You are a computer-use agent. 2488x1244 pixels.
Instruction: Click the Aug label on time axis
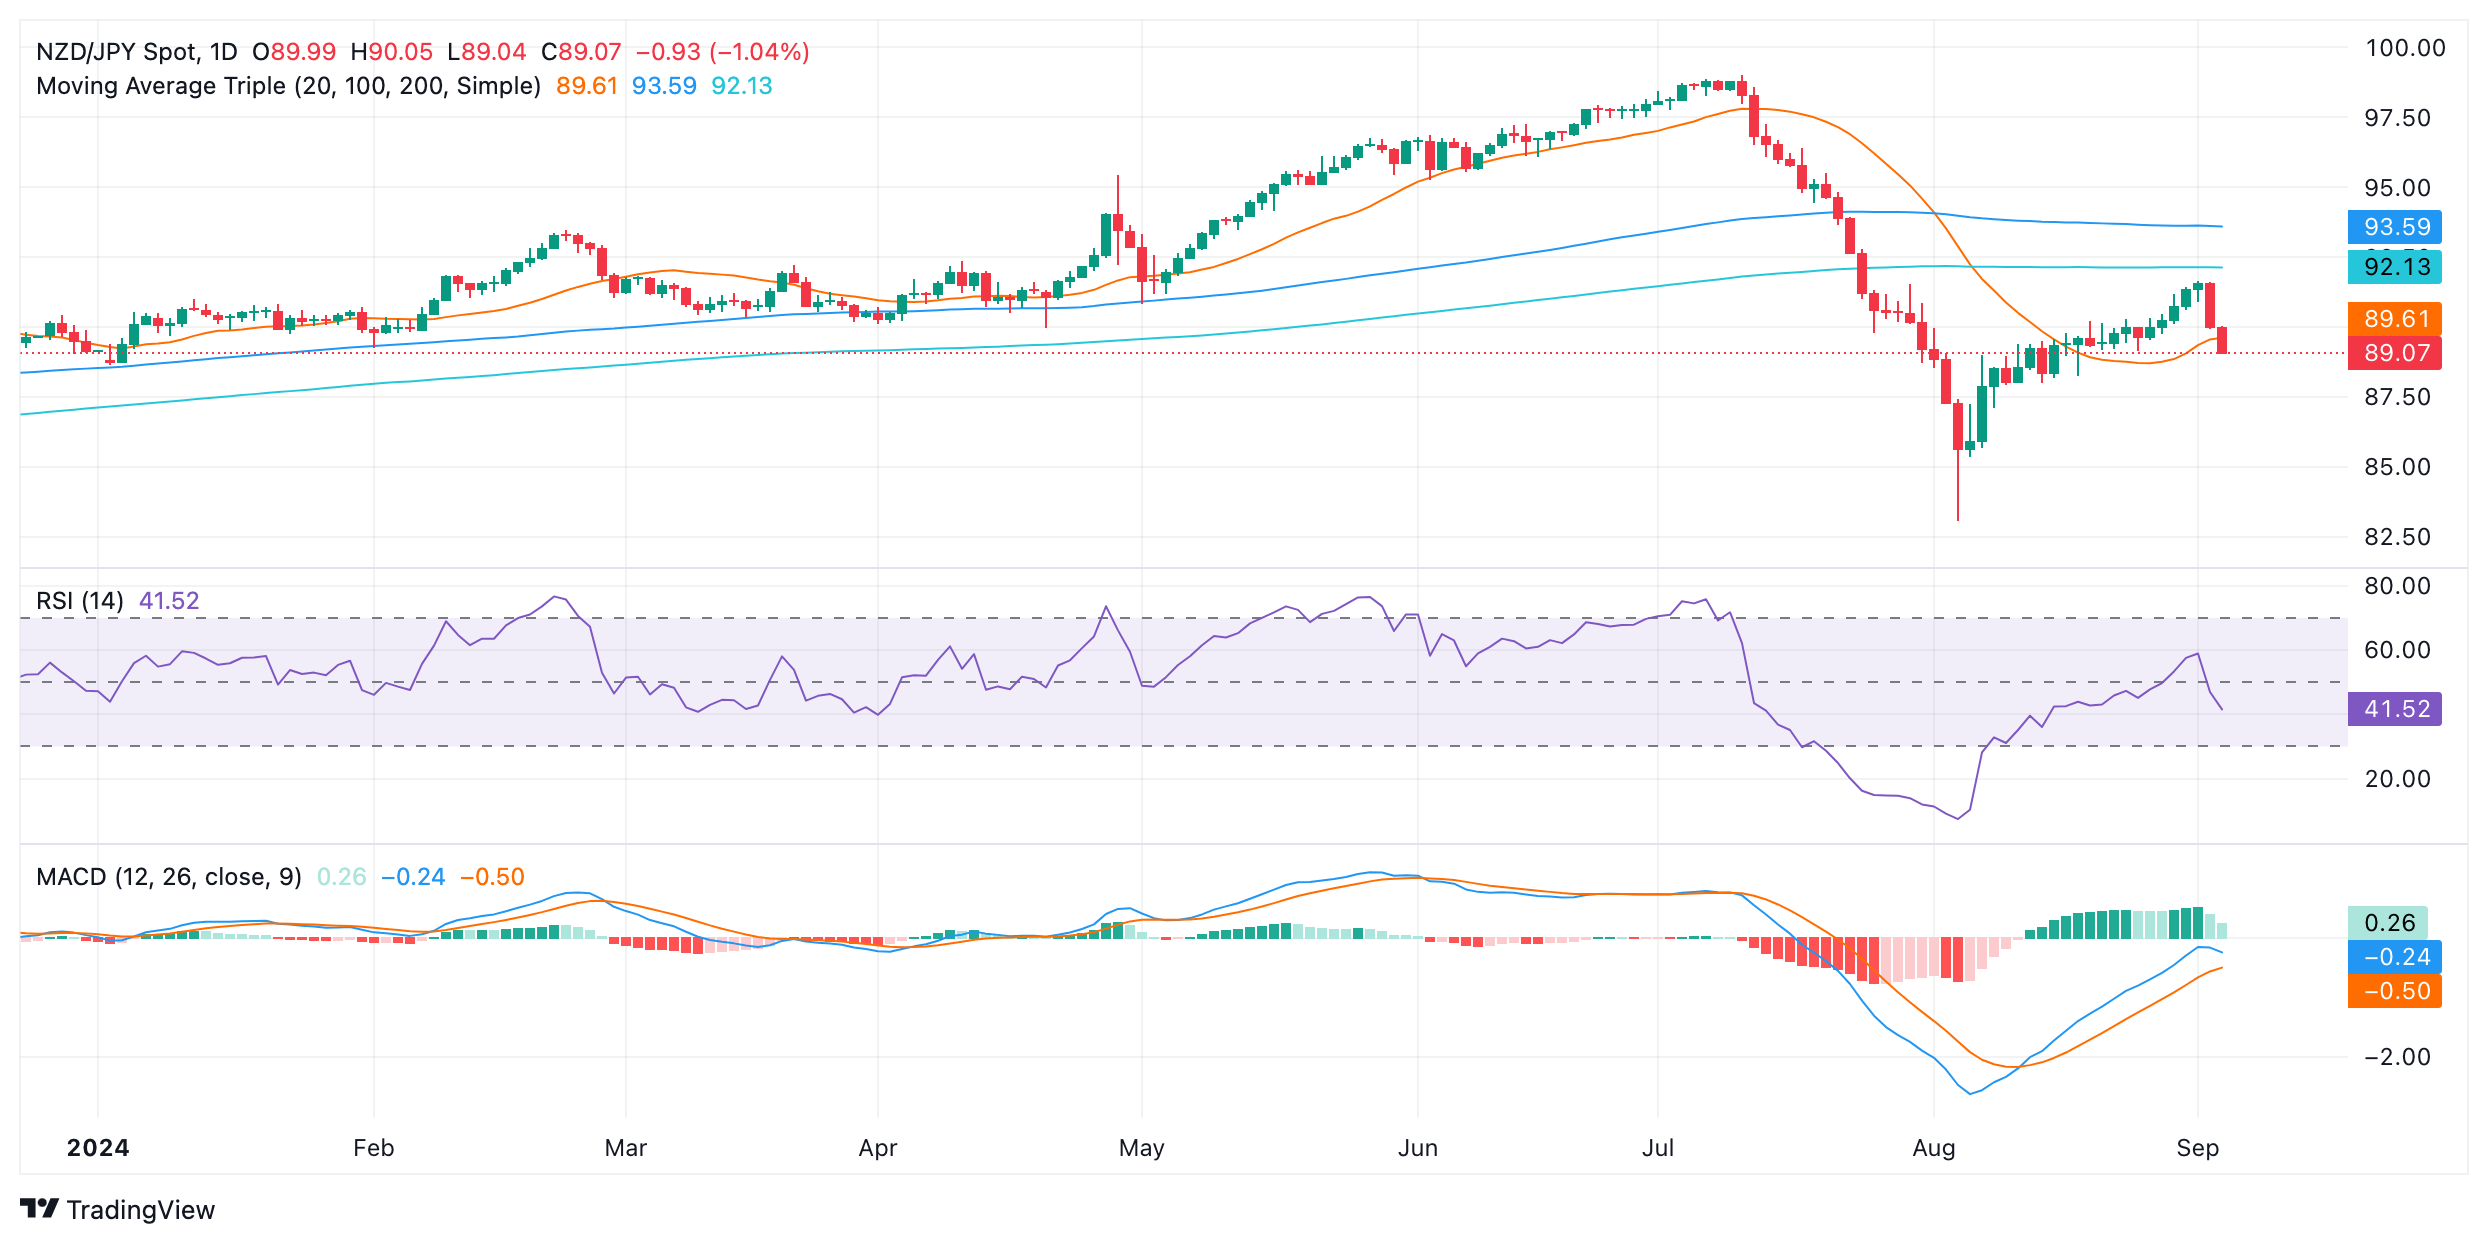click(x=1933, y=1148)
